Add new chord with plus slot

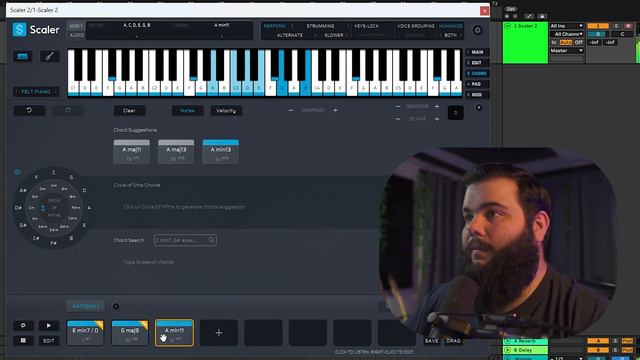[219, 333]
